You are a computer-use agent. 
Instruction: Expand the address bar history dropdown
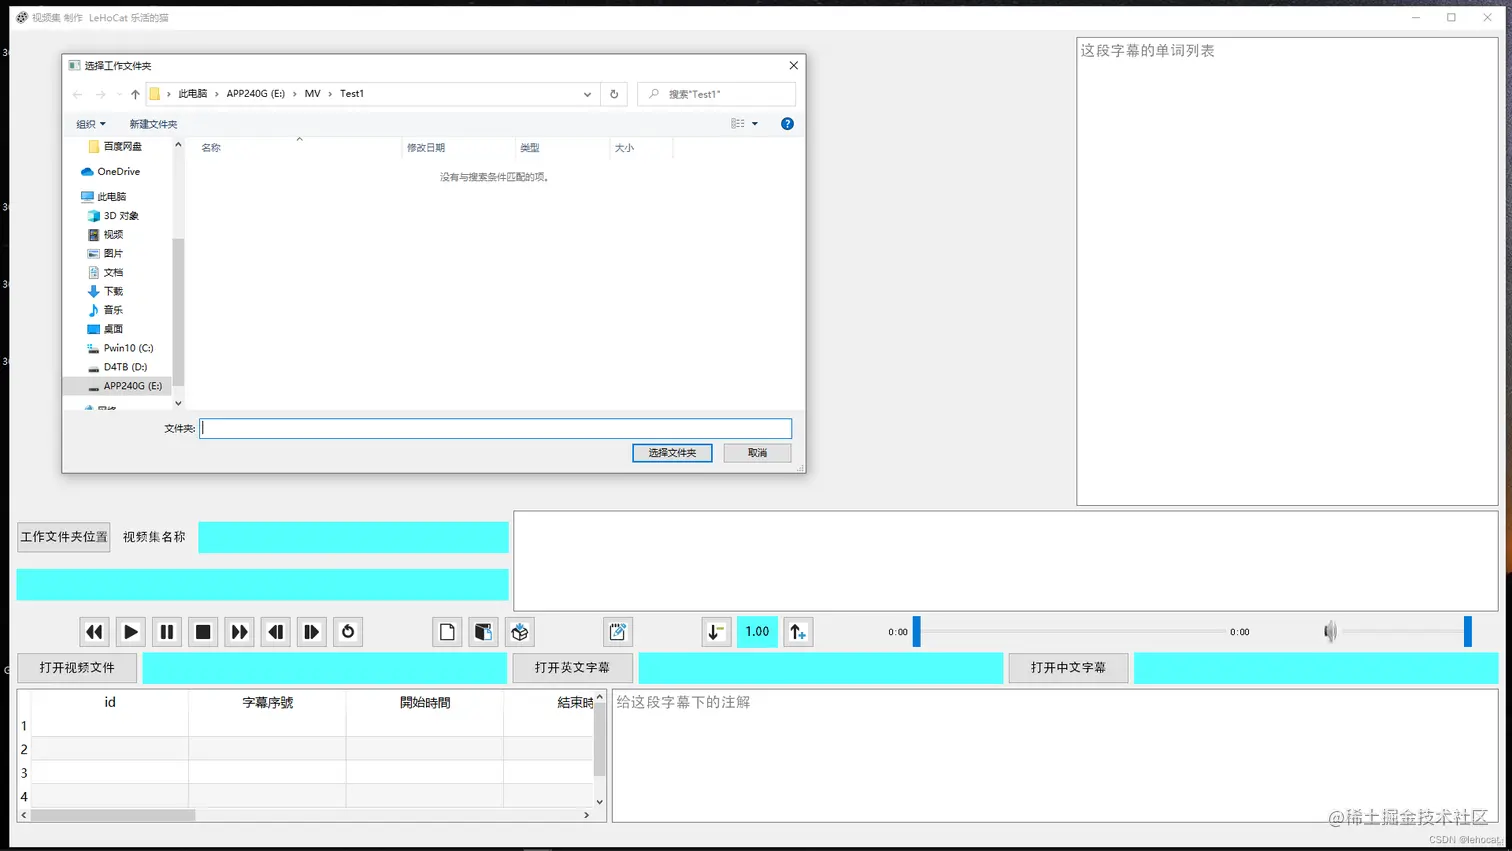click(587, 94)
